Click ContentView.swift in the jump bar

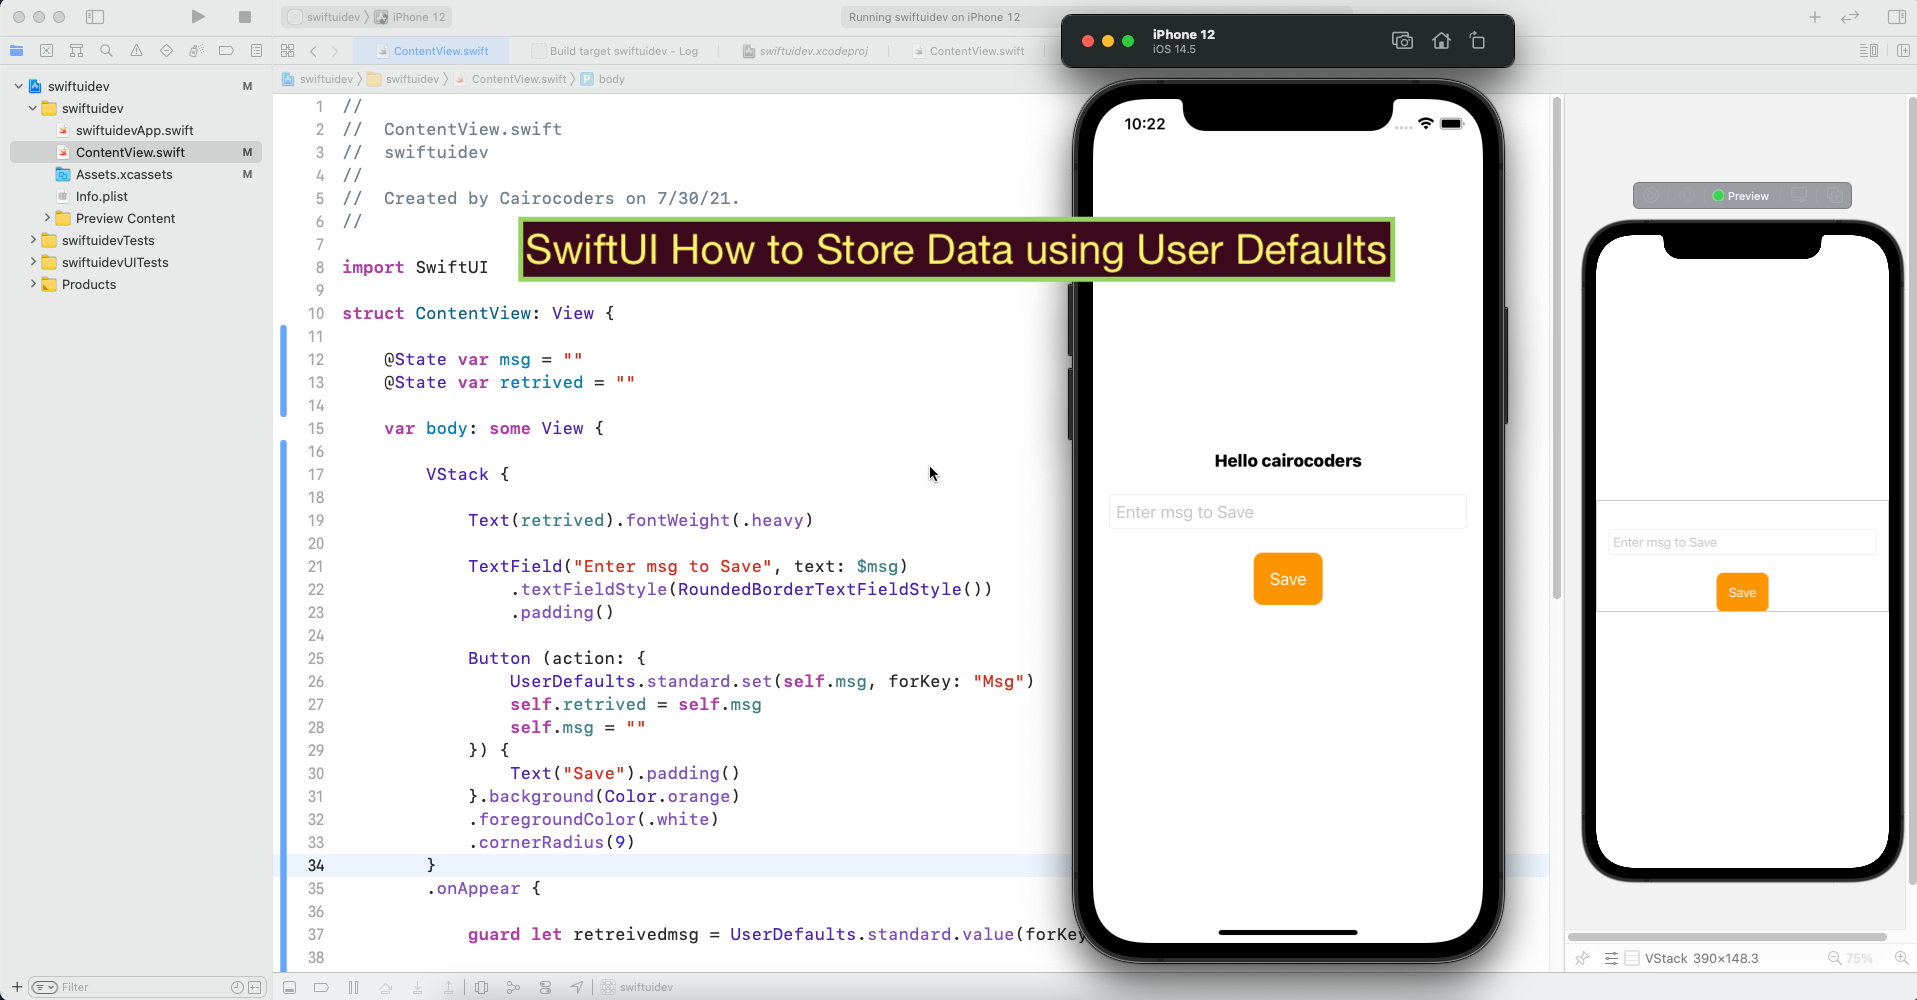tap(511, 79)
